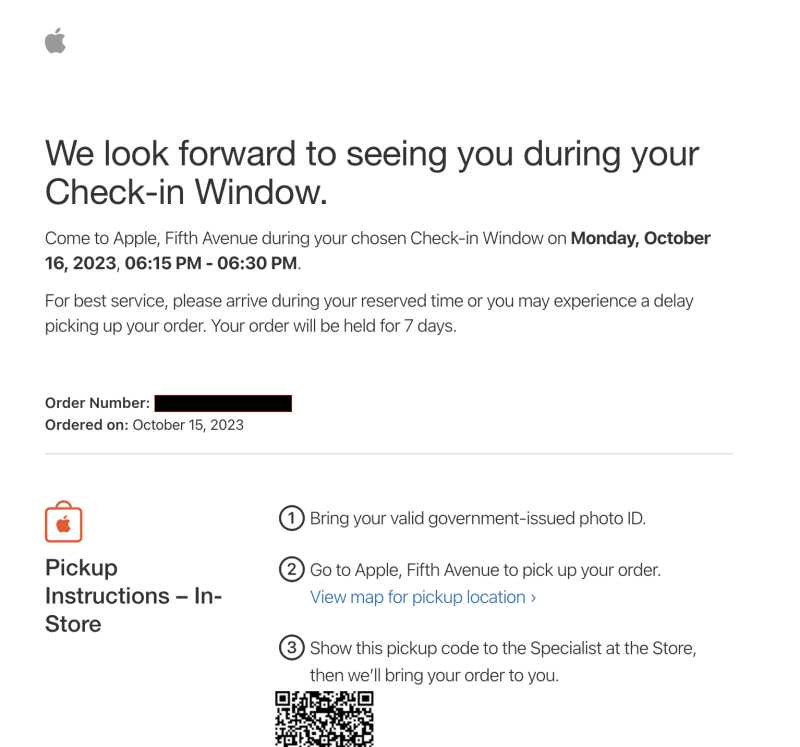800x747 pixels.
Task: Click the circled number 2 step icon
Action: 291,570
